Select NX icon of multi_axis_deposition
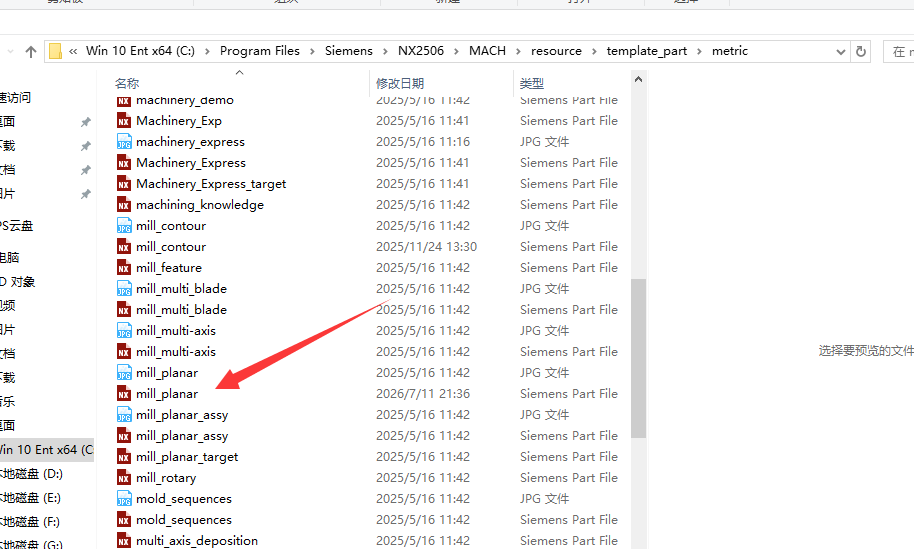Image resolution: width=914 pixels, height=549 pixels. [x=124, y=540]
